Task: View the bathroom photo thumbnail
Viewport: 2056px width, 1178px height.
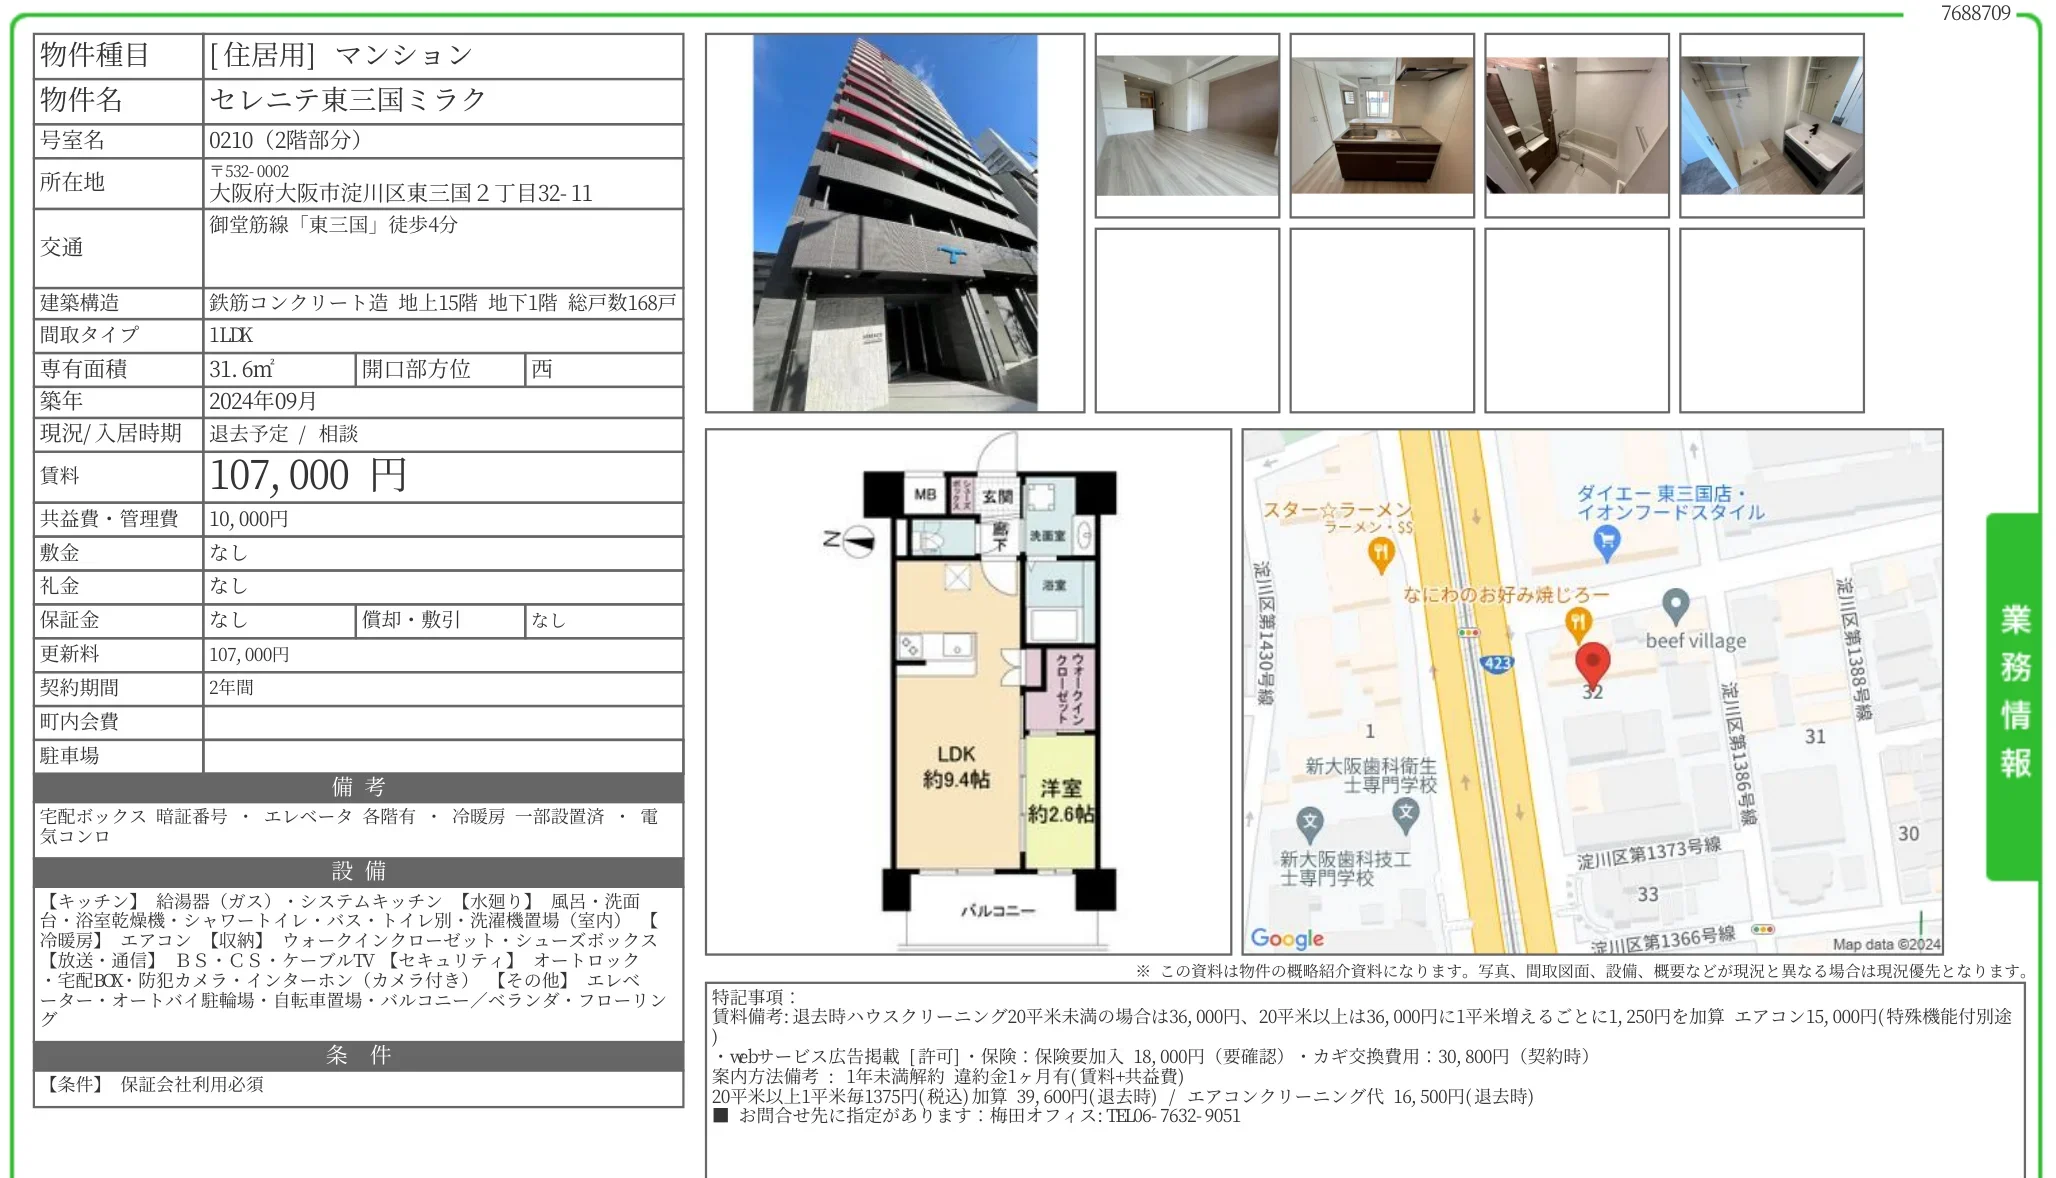Action: 1577,124
